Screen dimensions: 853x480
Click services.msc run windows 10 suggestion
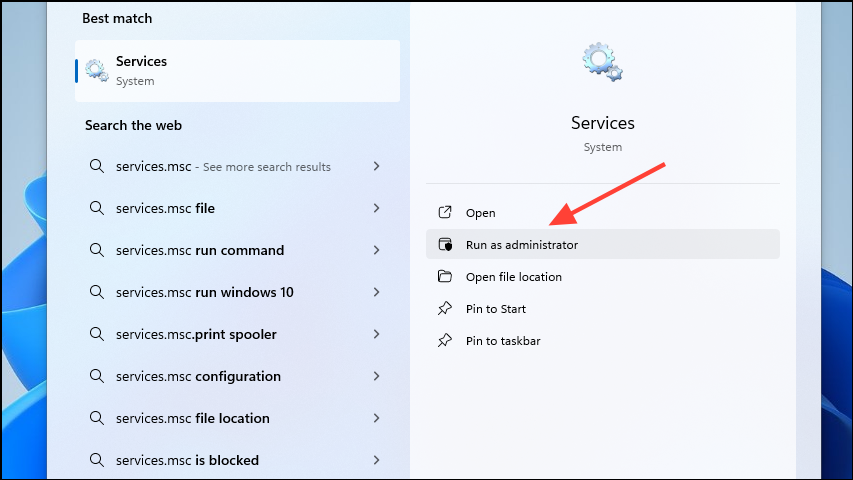[218, 292]
